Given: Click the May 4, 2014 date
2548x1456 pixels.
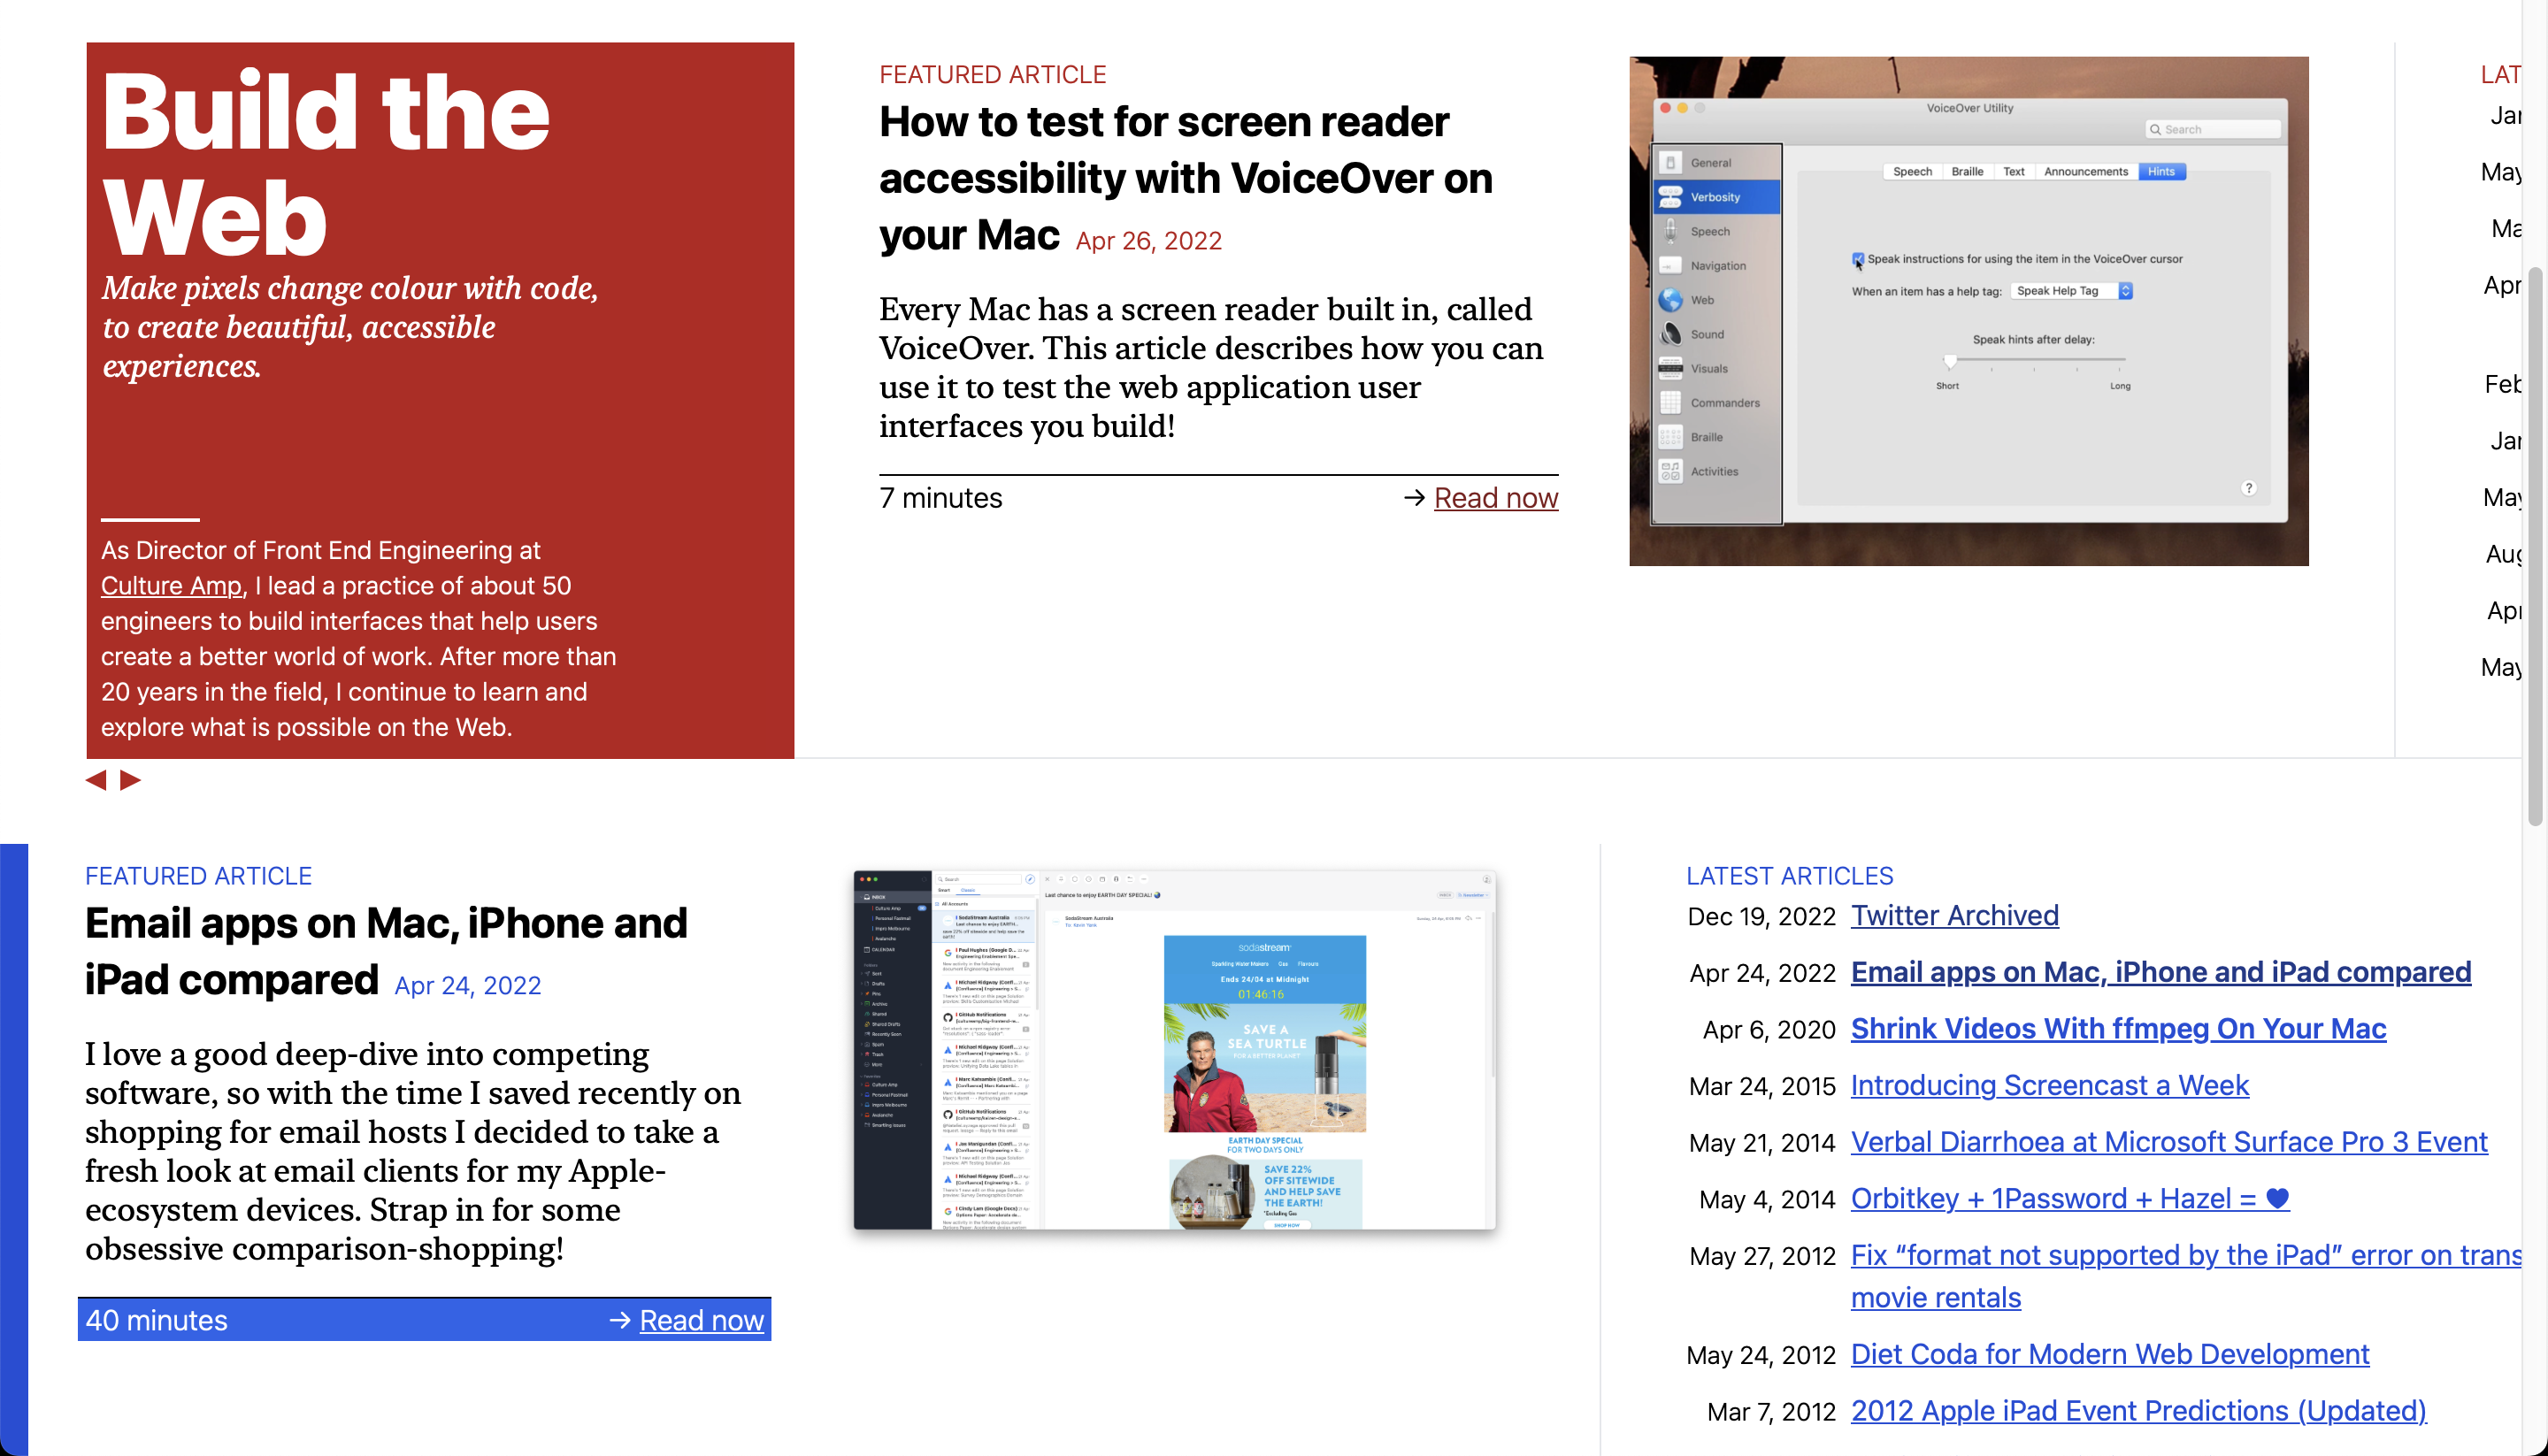Looking at the screenshot, I should 1767,1200.
